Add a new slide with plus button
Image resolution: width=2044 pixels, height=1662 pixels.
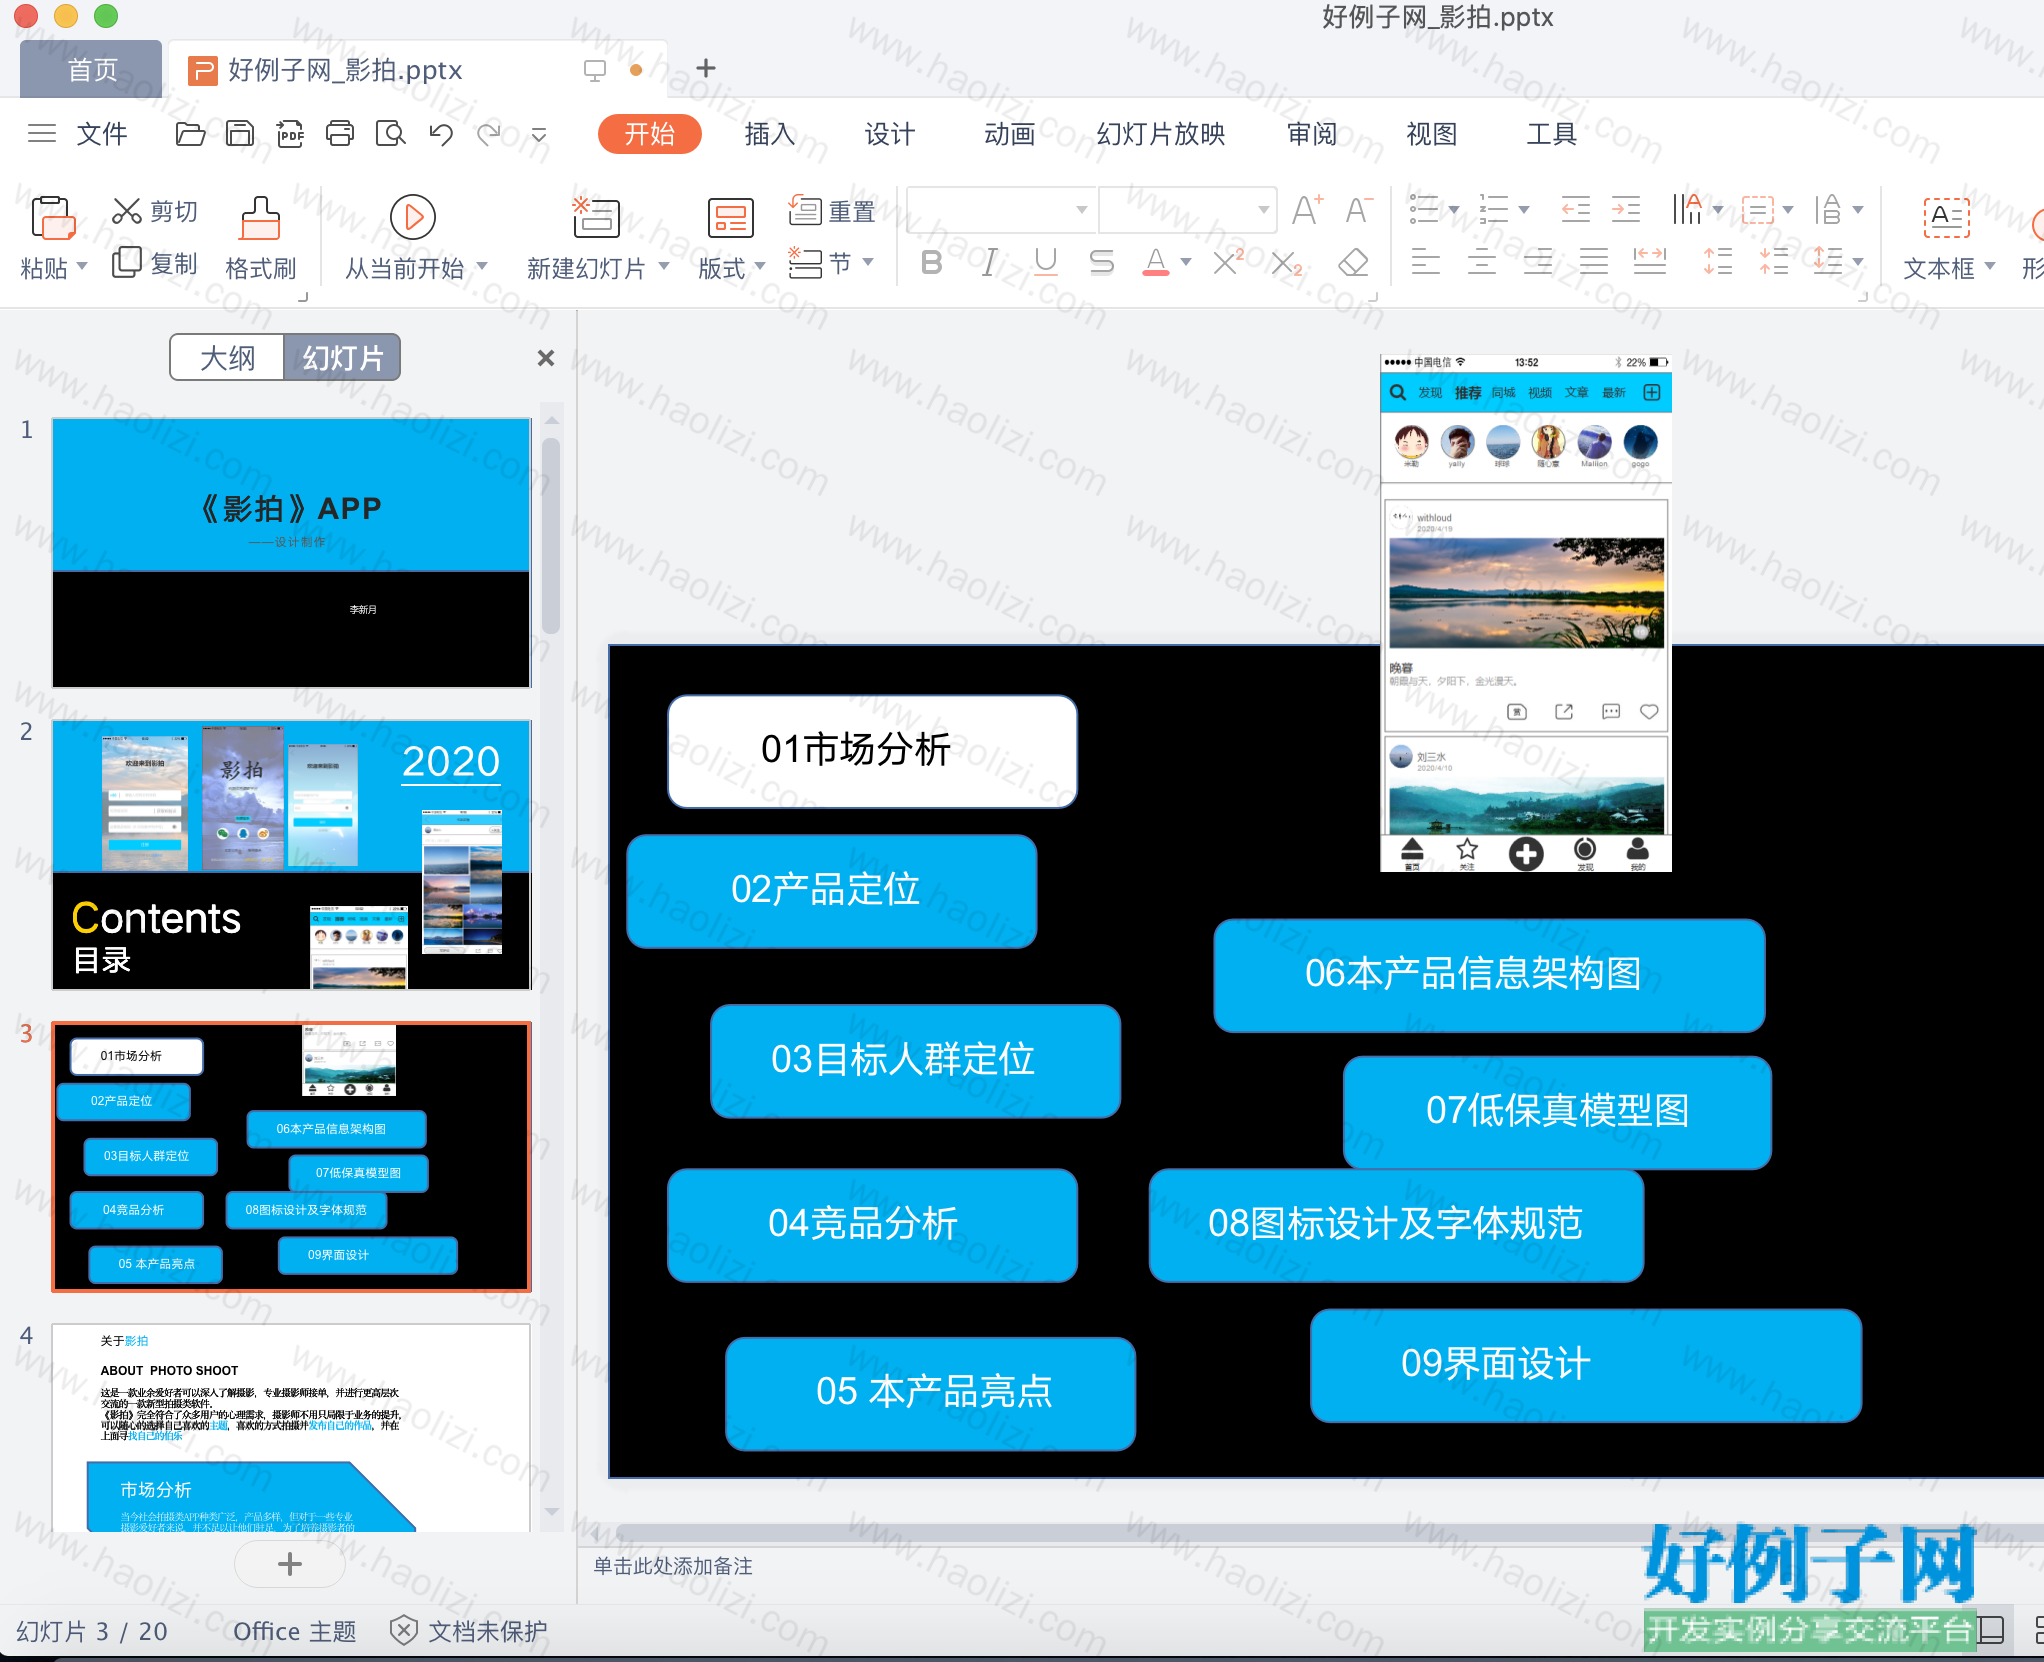click(290, 1564)
